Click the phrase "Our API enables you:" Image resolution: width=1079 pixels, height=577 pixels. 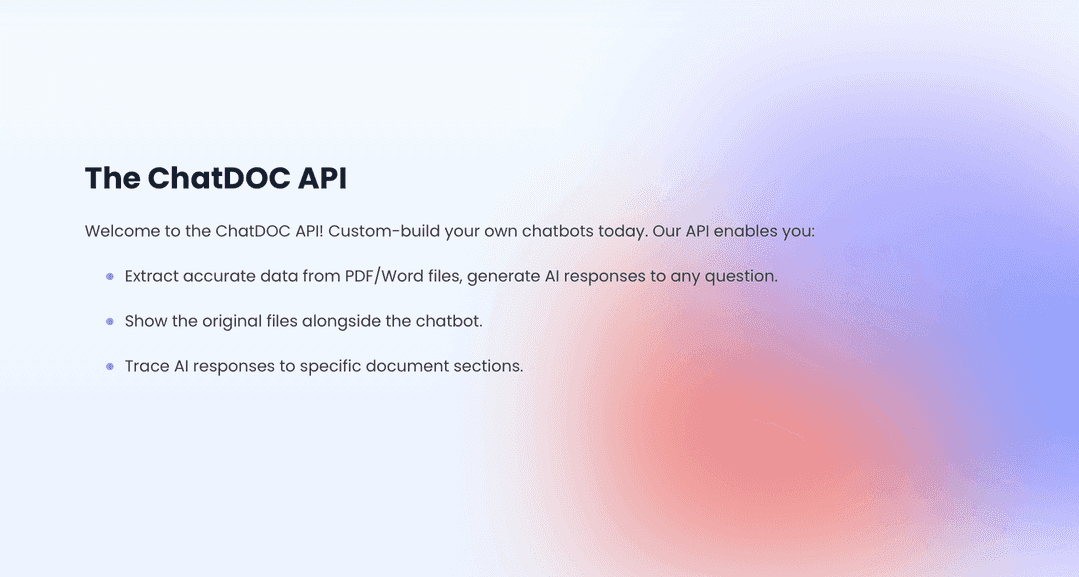(x=733, y=231)
